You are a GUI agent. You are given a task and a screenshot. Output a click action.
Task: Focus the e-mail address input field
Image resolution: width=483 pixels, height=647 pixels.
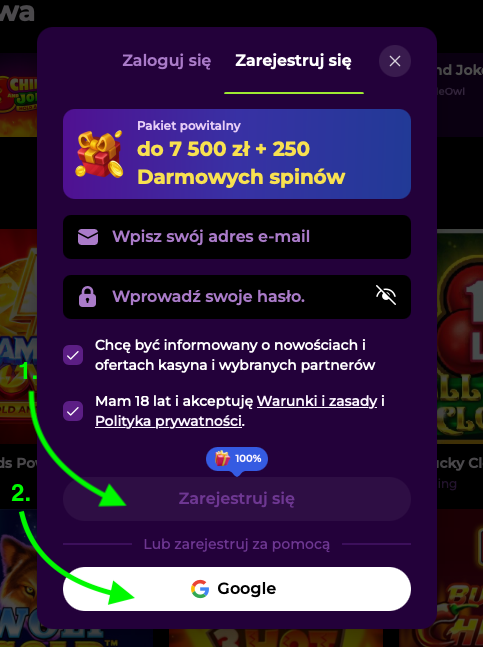237,237
